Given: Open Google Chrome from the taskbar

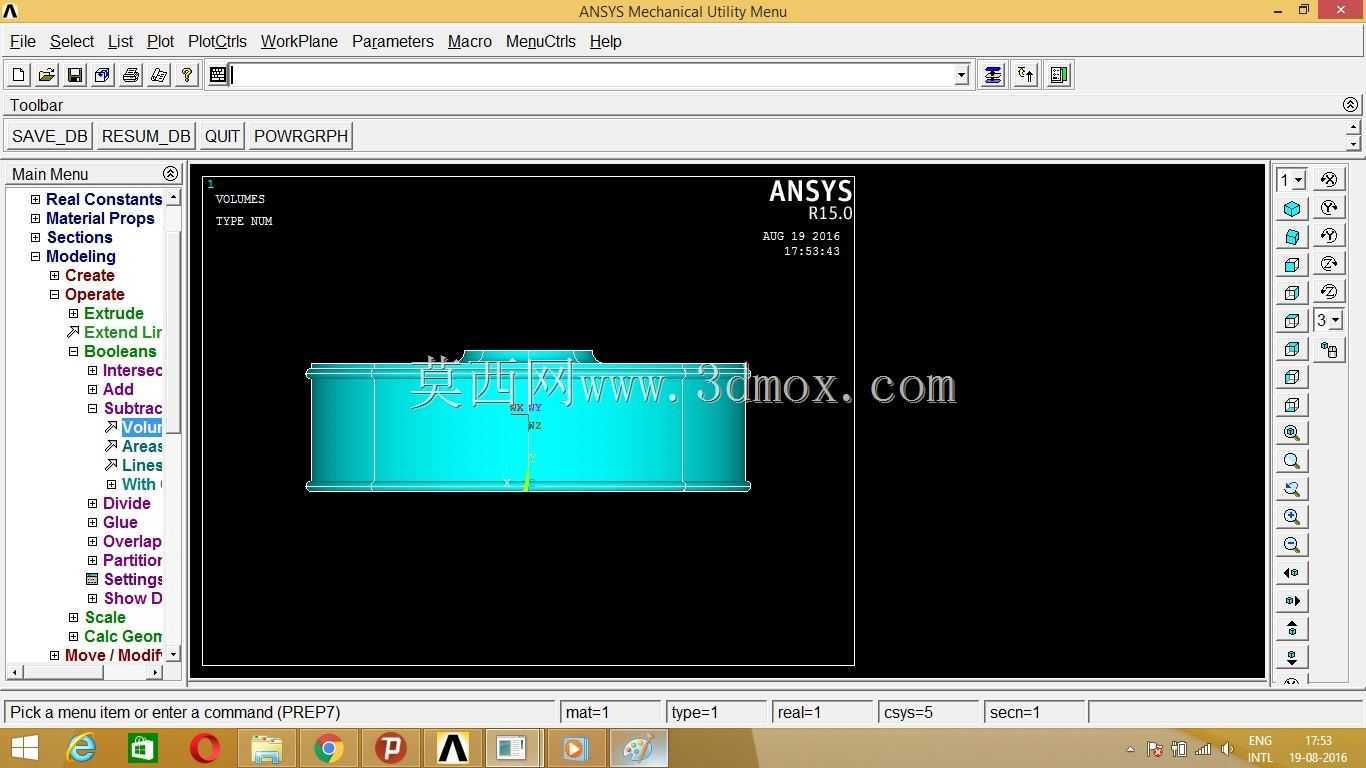Looking at the screenshot, I should tap(329, 748).
